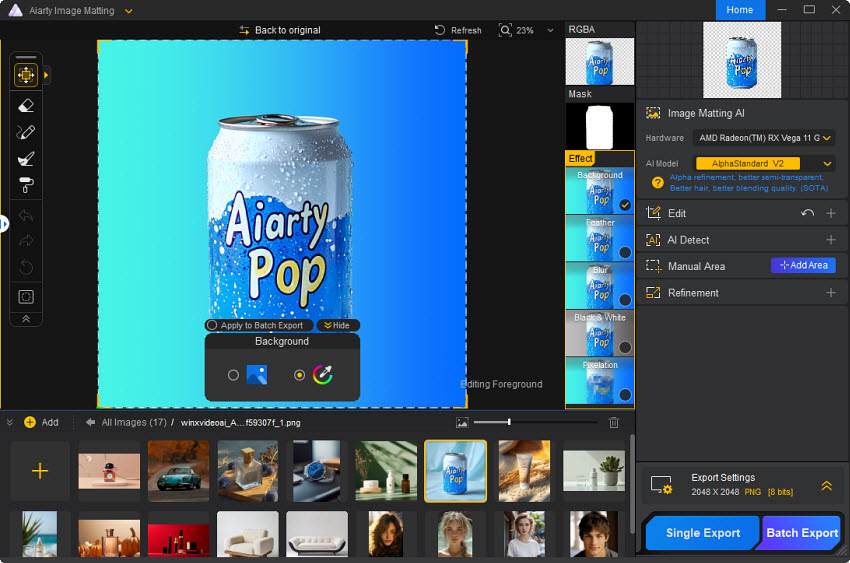Image resolution: width=850 pixels, height=563 pixels.
Task: Click Batch Export
Action: [x=802, y=533]
